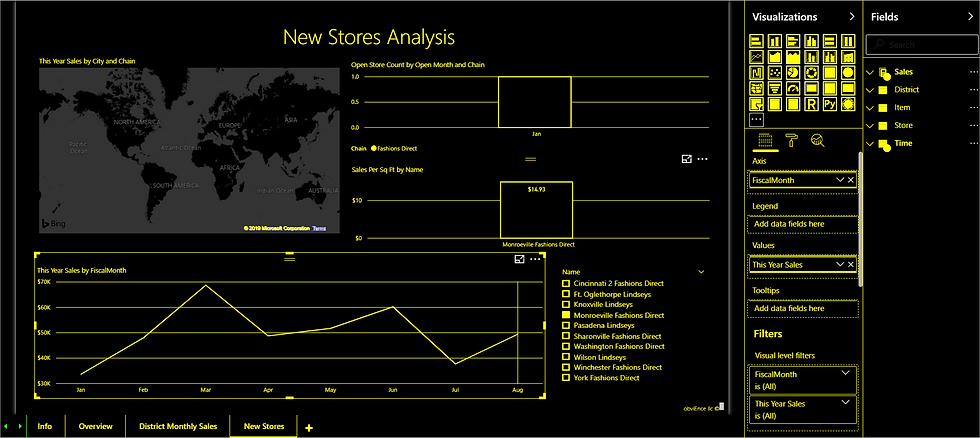980x438 pixels.
Task: Open the Analytics magnifier pane
Action: 817,140
